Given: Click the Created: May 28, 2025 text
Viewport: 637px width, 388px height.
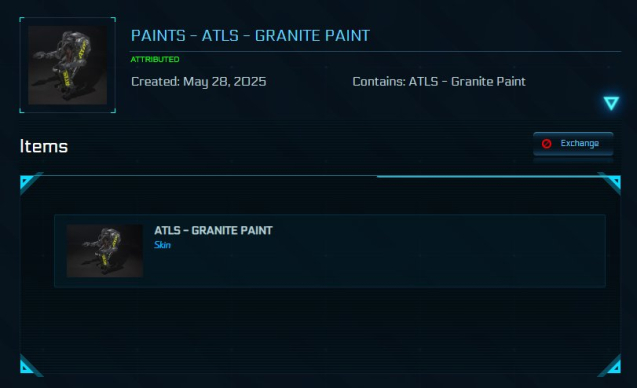Looking at the screenshot, I should [199, 82].
